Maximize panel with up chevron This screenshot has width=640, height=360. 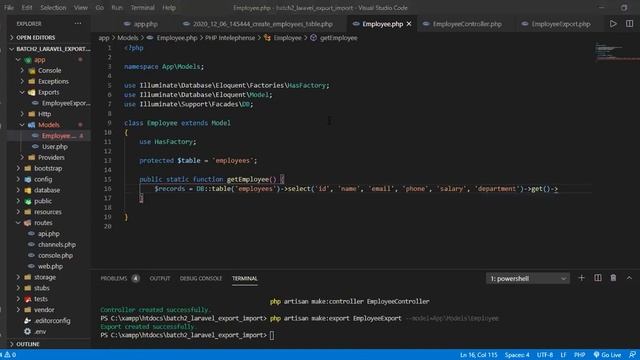629,278
